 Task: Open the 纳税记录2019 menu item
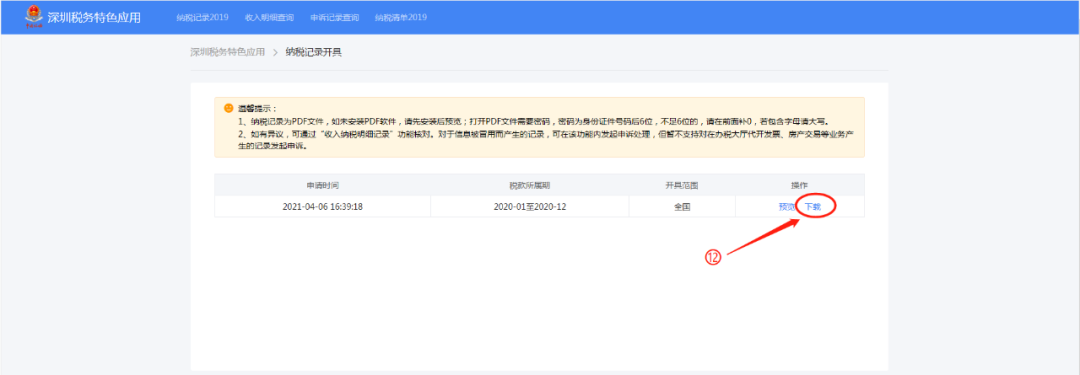coord(202,17)
